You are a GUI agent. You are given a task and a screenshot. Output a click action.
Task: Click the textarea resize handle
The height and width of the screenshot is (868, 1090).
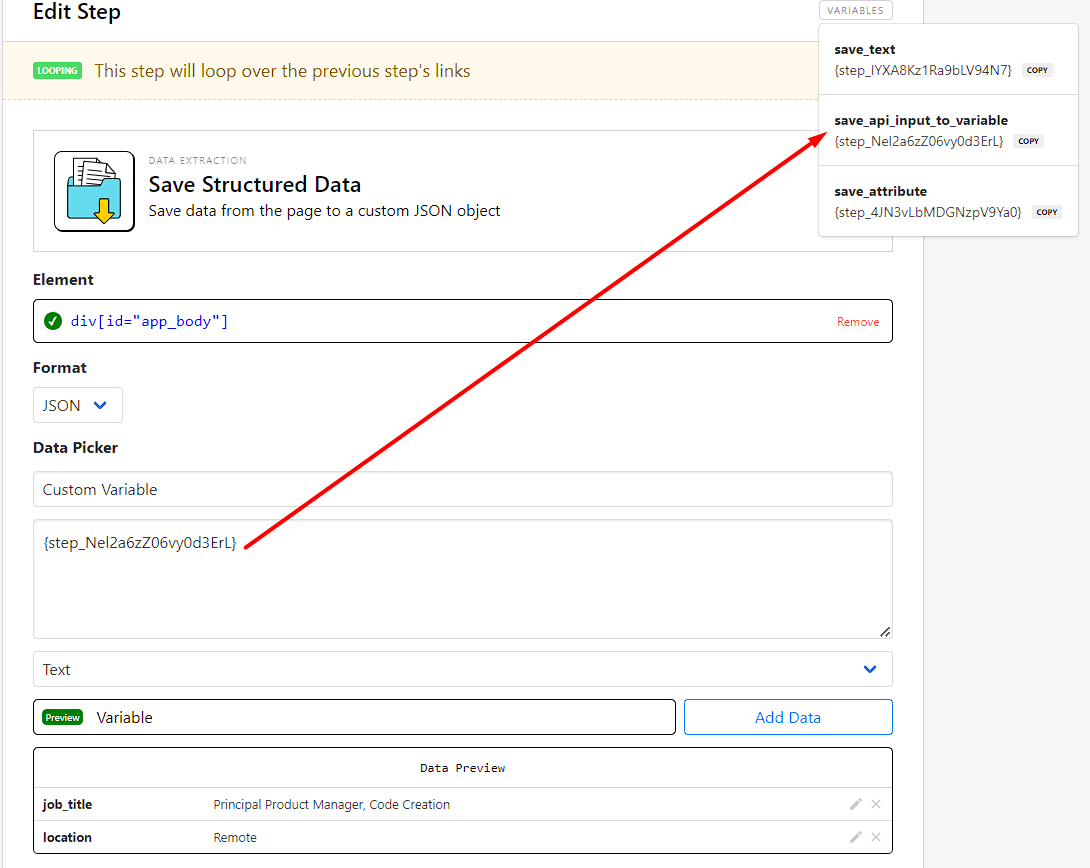coord(885,632)
